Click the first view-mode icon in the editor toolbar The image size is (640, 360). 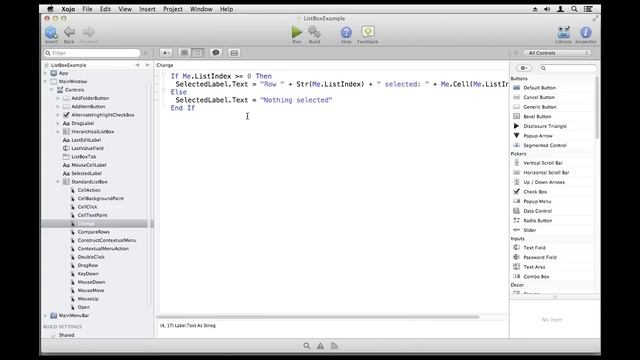(184, 53)
